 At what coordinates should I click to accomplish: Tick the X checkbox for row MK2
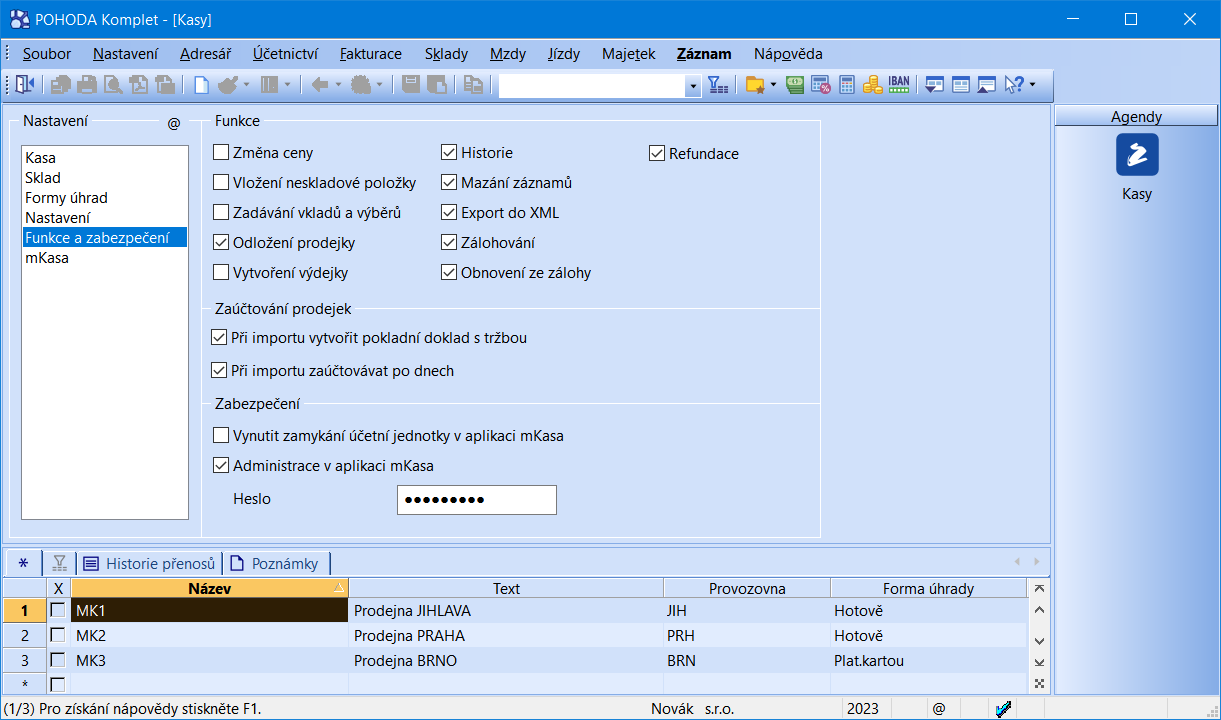point(58,635)
